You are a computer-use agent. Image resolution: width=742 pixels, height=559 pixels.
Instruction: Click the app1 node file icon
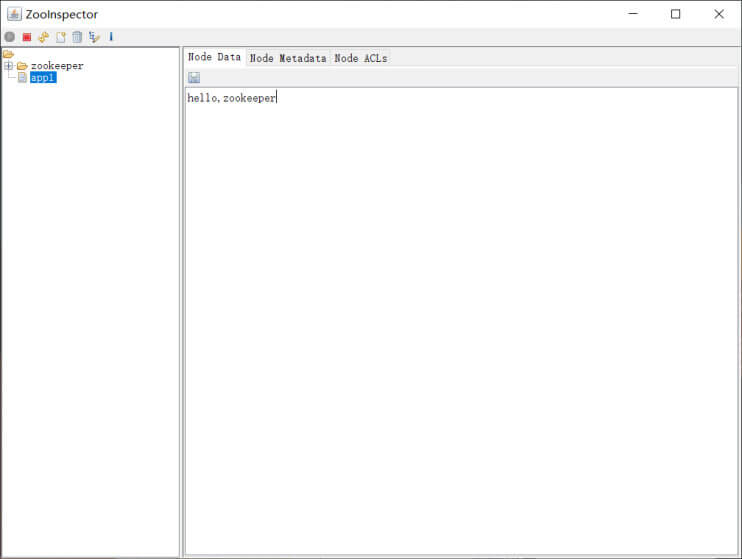point(22,77)
